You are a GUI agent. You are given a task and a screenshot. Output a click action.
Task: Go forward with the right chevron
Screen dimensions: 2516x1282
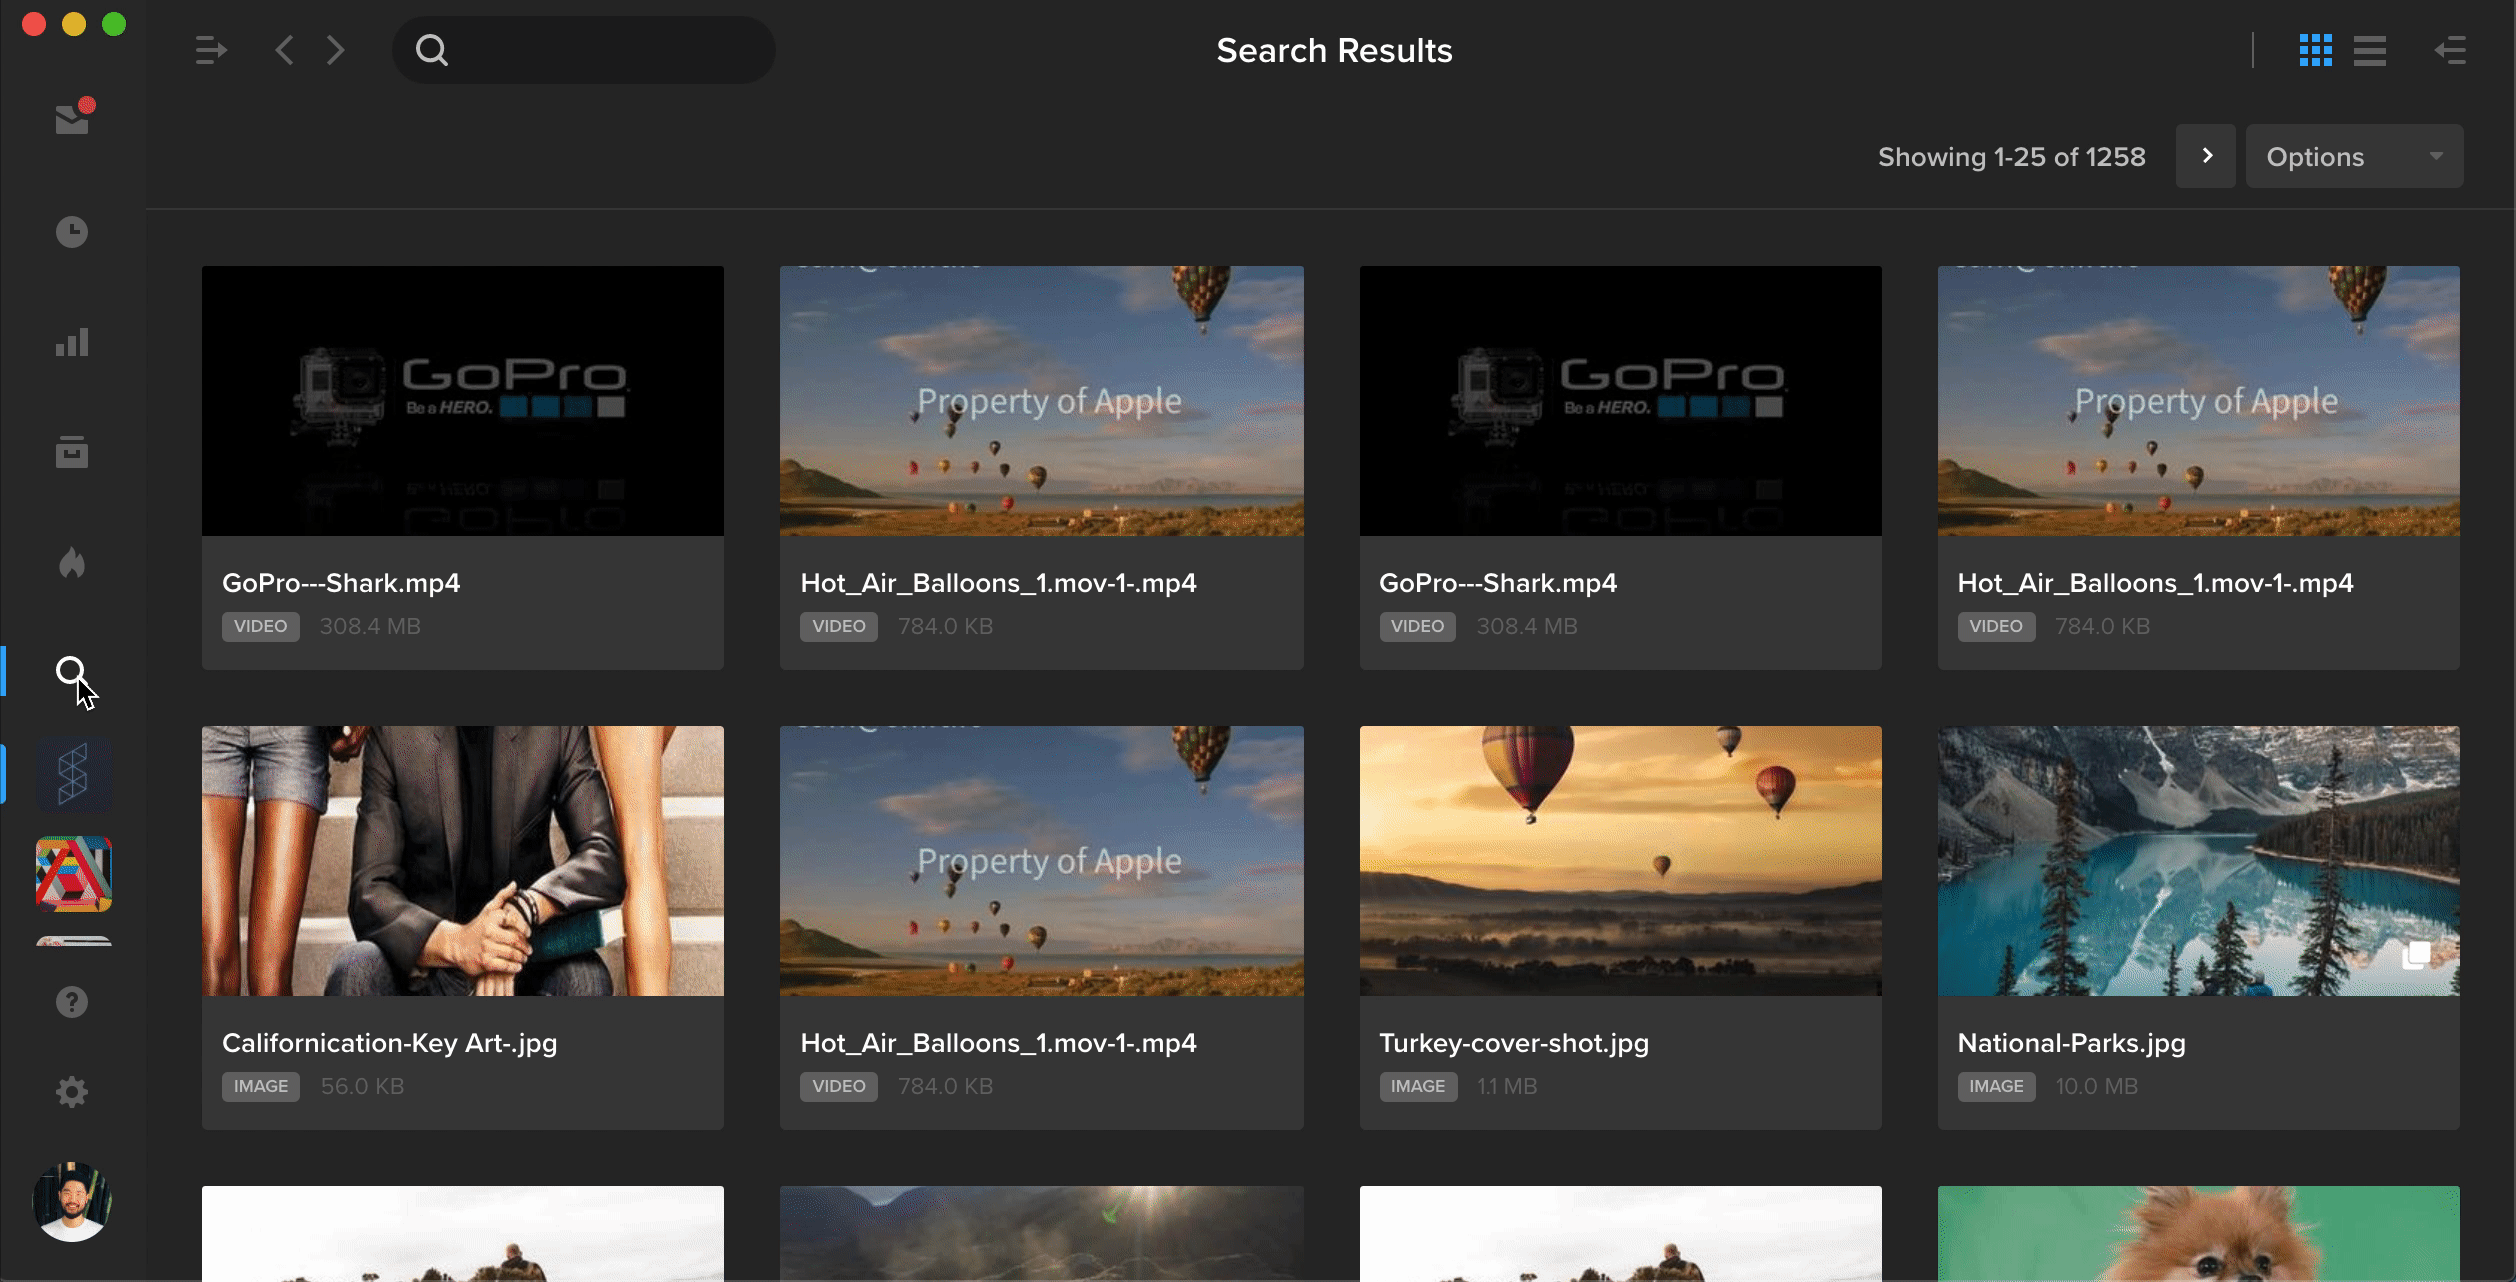point(336,50)
